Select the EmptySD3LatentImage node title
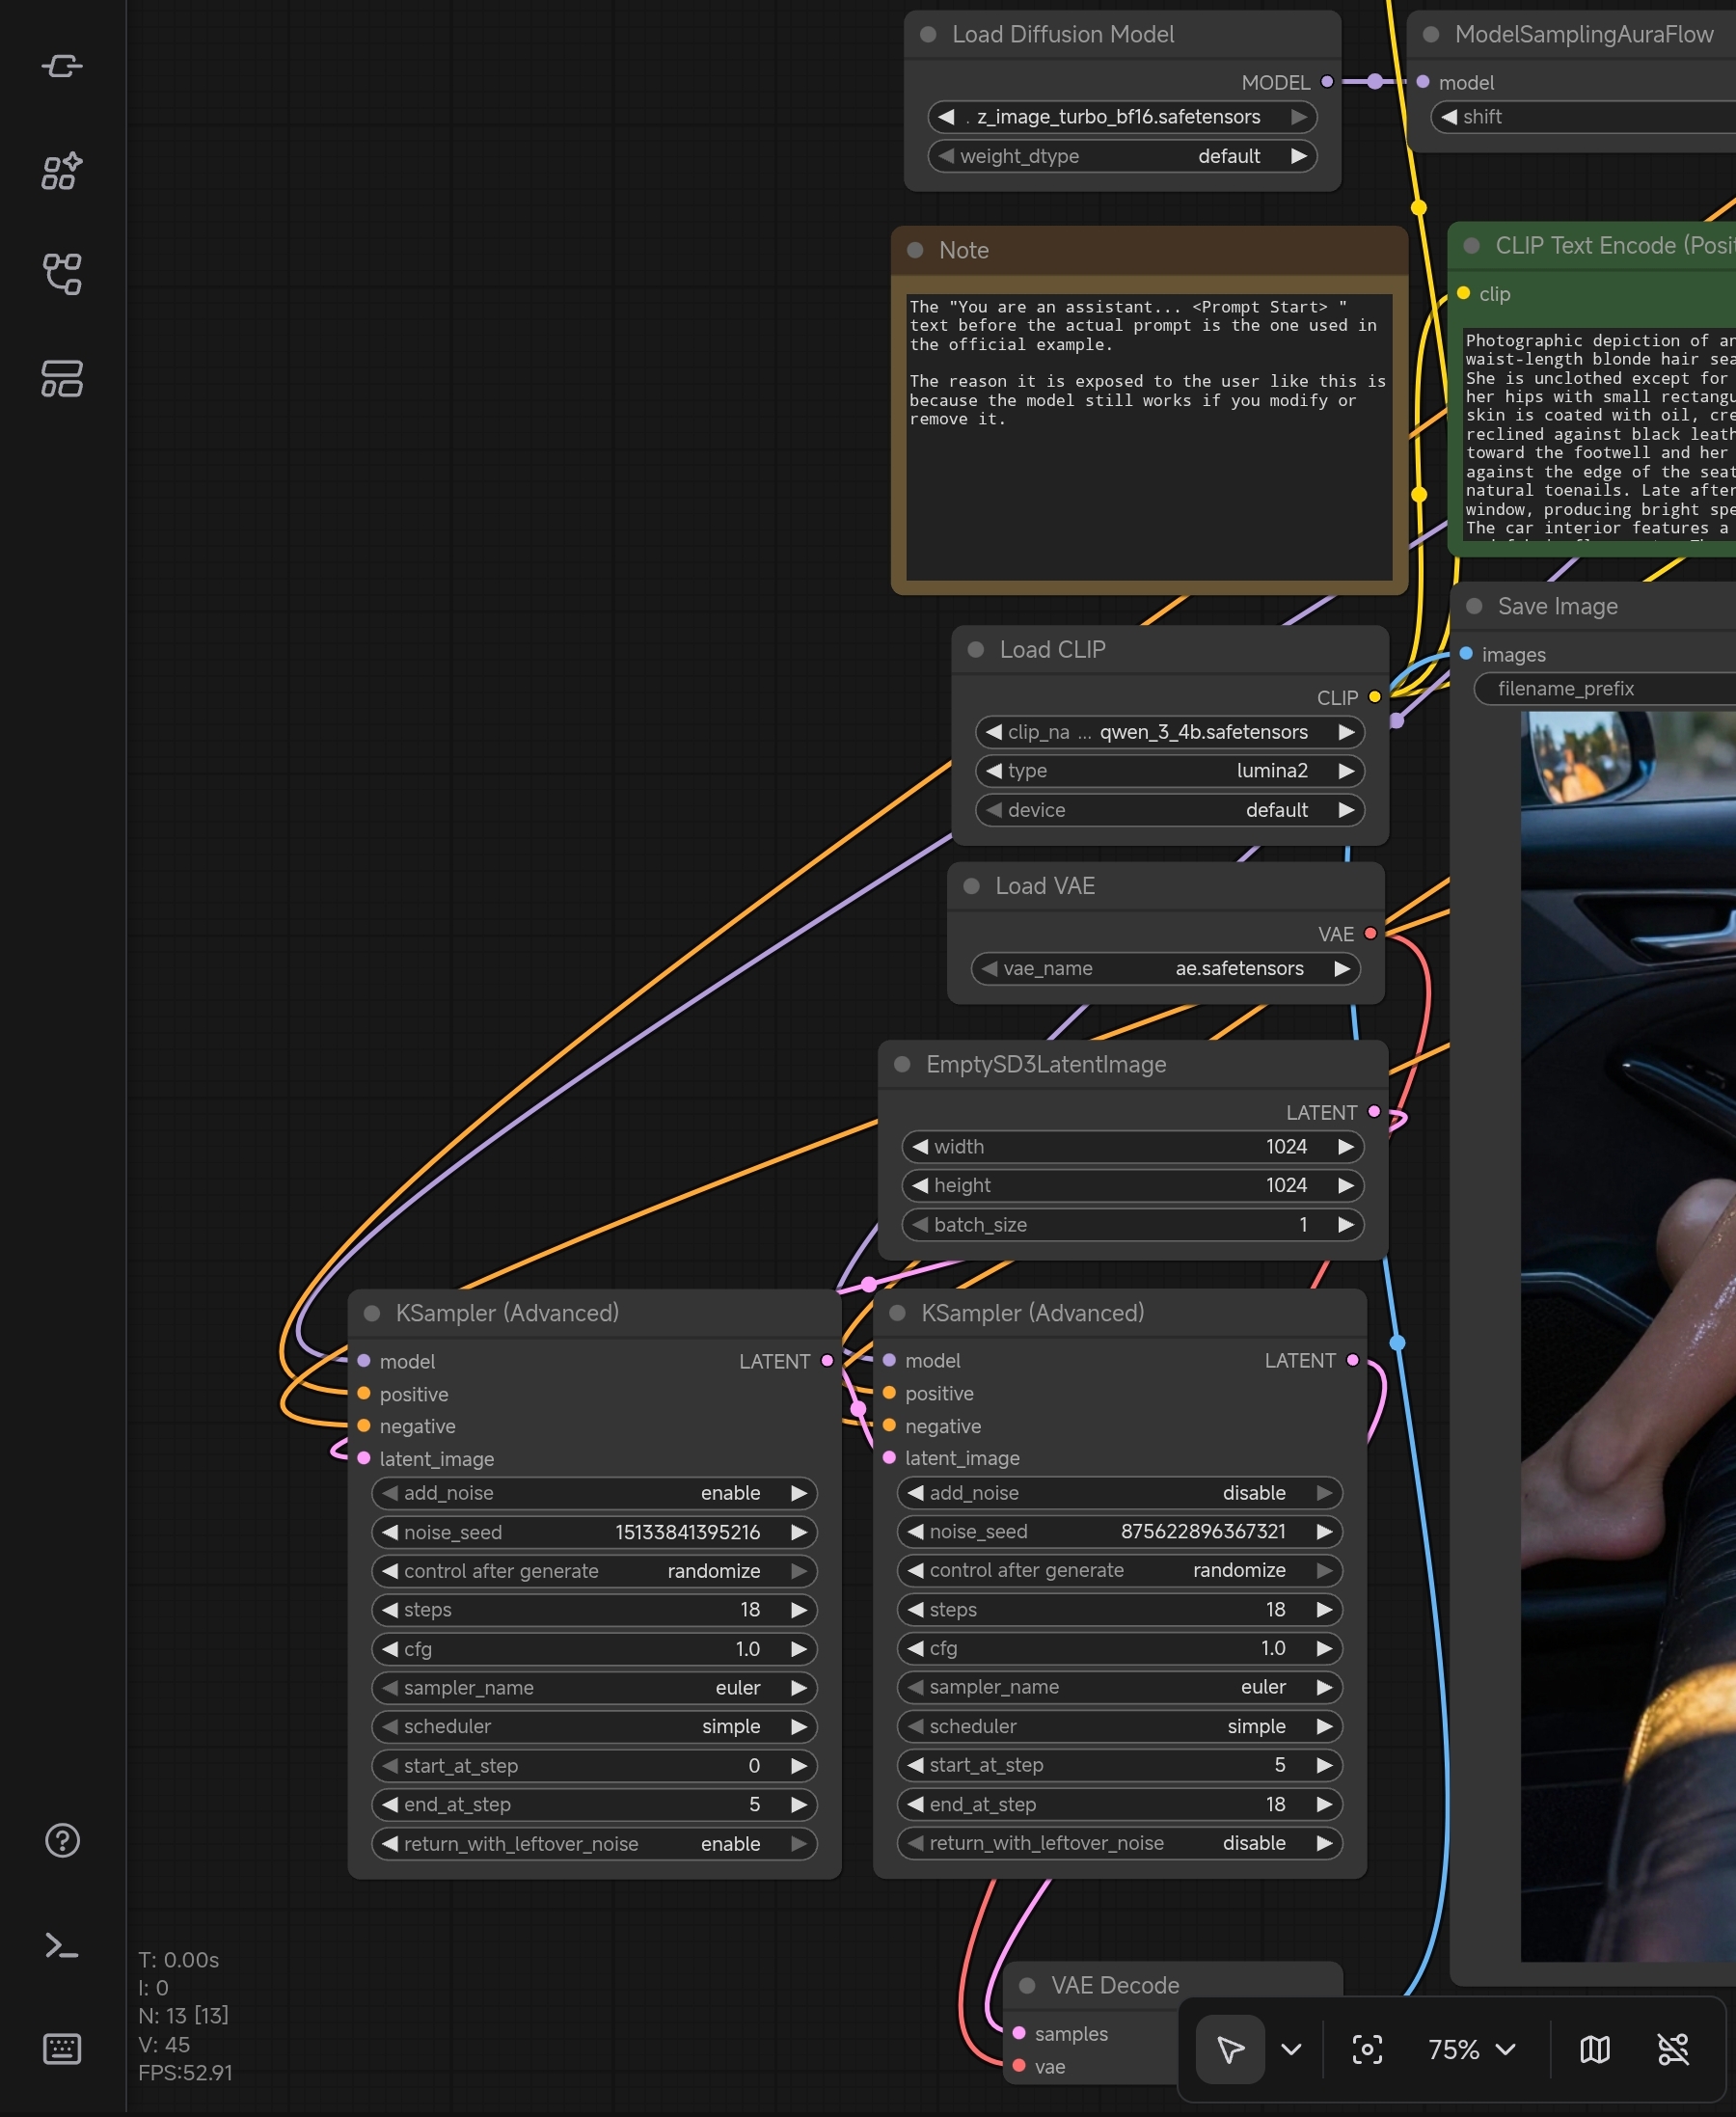 tap(1046, 1064)
